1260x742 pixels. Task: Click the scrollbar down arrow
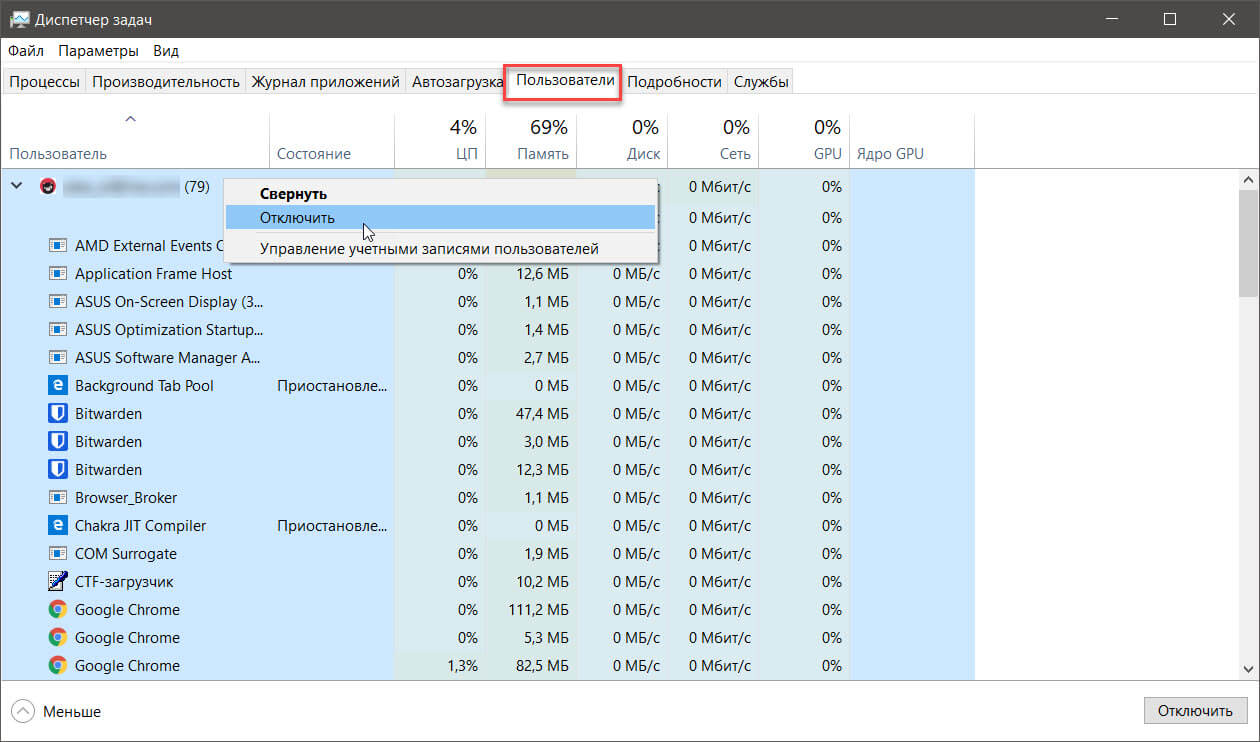(1249, 670)
